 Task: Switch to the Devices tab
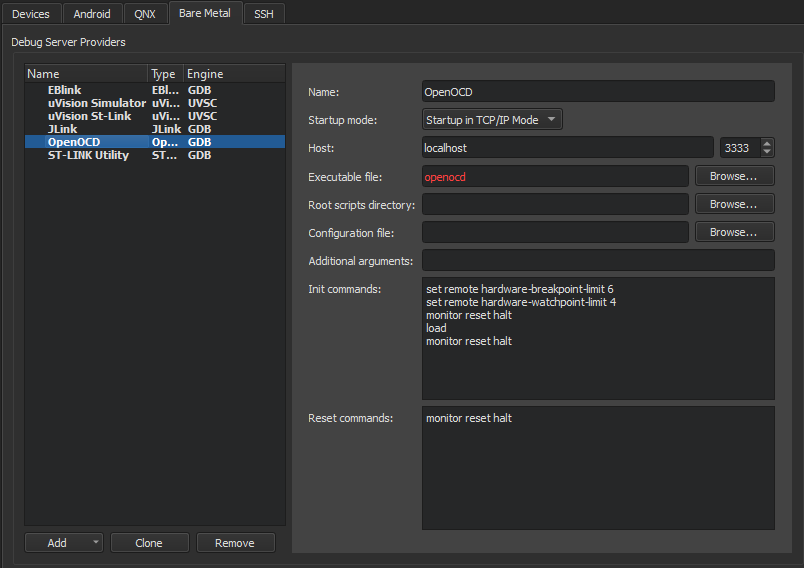pos(30,14)
